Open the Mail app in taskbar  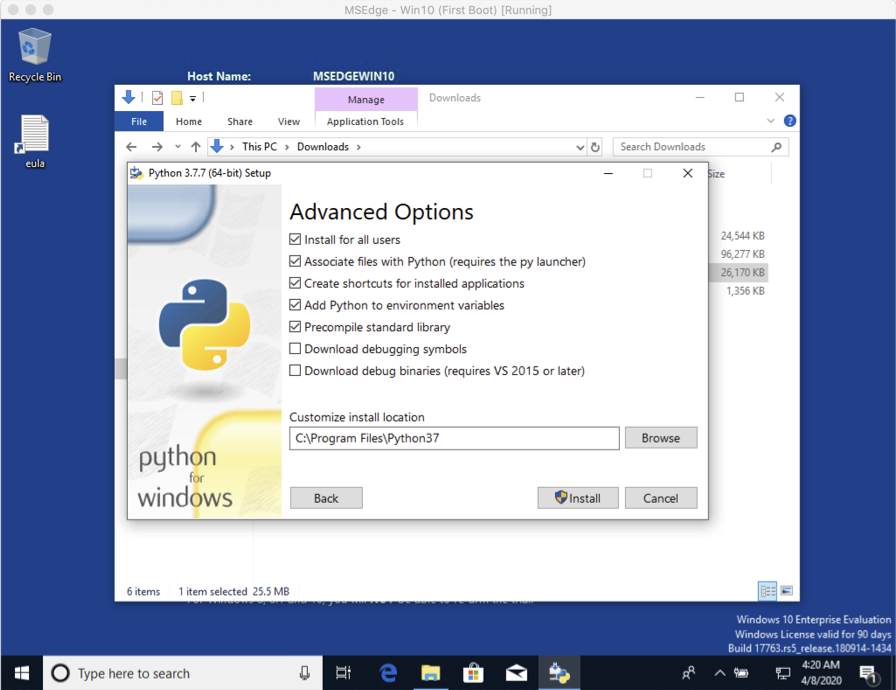pos(516,673)
